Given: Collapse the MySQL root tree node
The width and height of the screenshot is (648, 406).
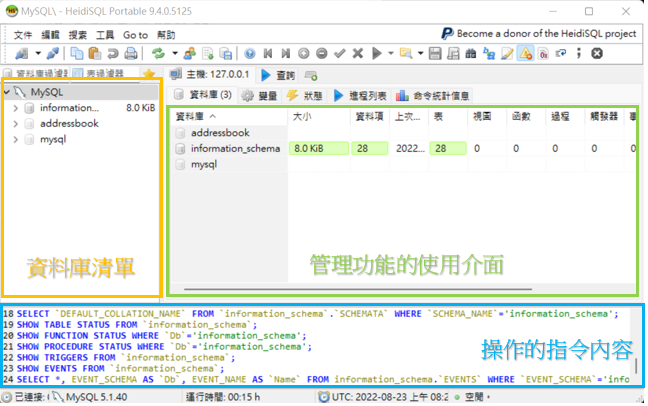Looking at the screenshot, I should coord(7,92).
